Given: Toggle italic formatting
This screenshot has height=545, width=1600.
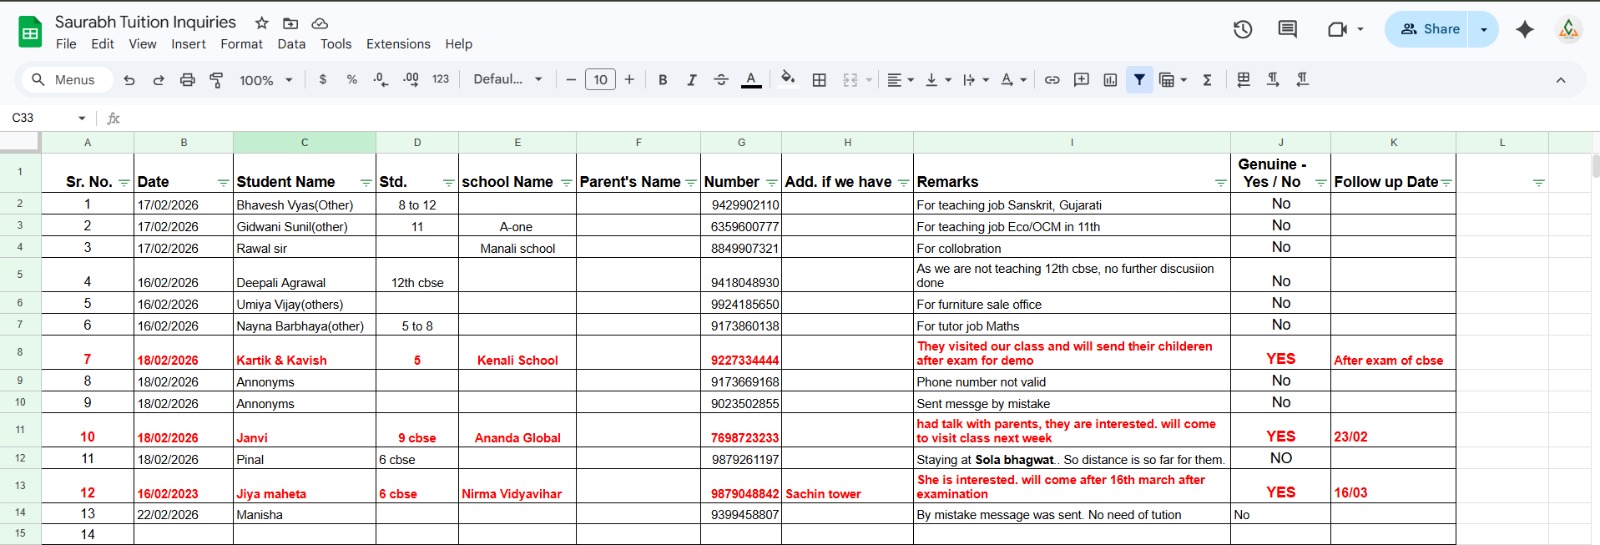Looking at the screenshot, I should point(691,80).
